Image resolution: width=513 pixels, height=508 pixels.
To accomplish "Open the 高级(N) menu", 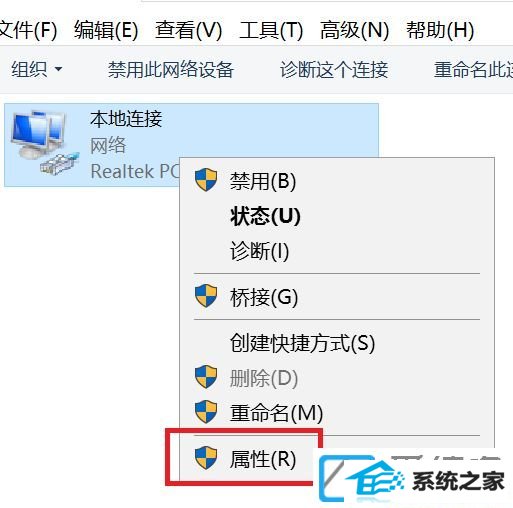I will 354,30.
